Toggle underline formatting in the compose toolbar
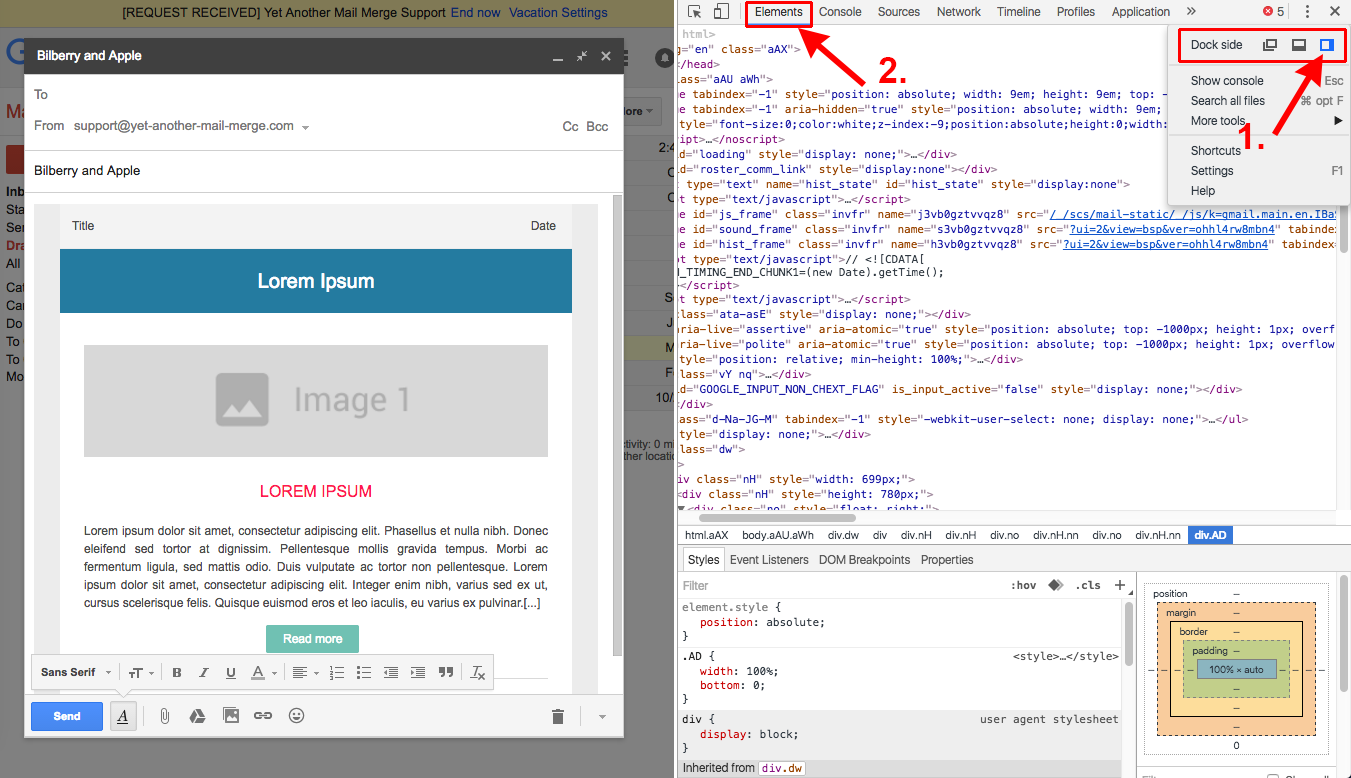Screen dimensions: 1351x778 pyautogui.click(x=231, y=672)
